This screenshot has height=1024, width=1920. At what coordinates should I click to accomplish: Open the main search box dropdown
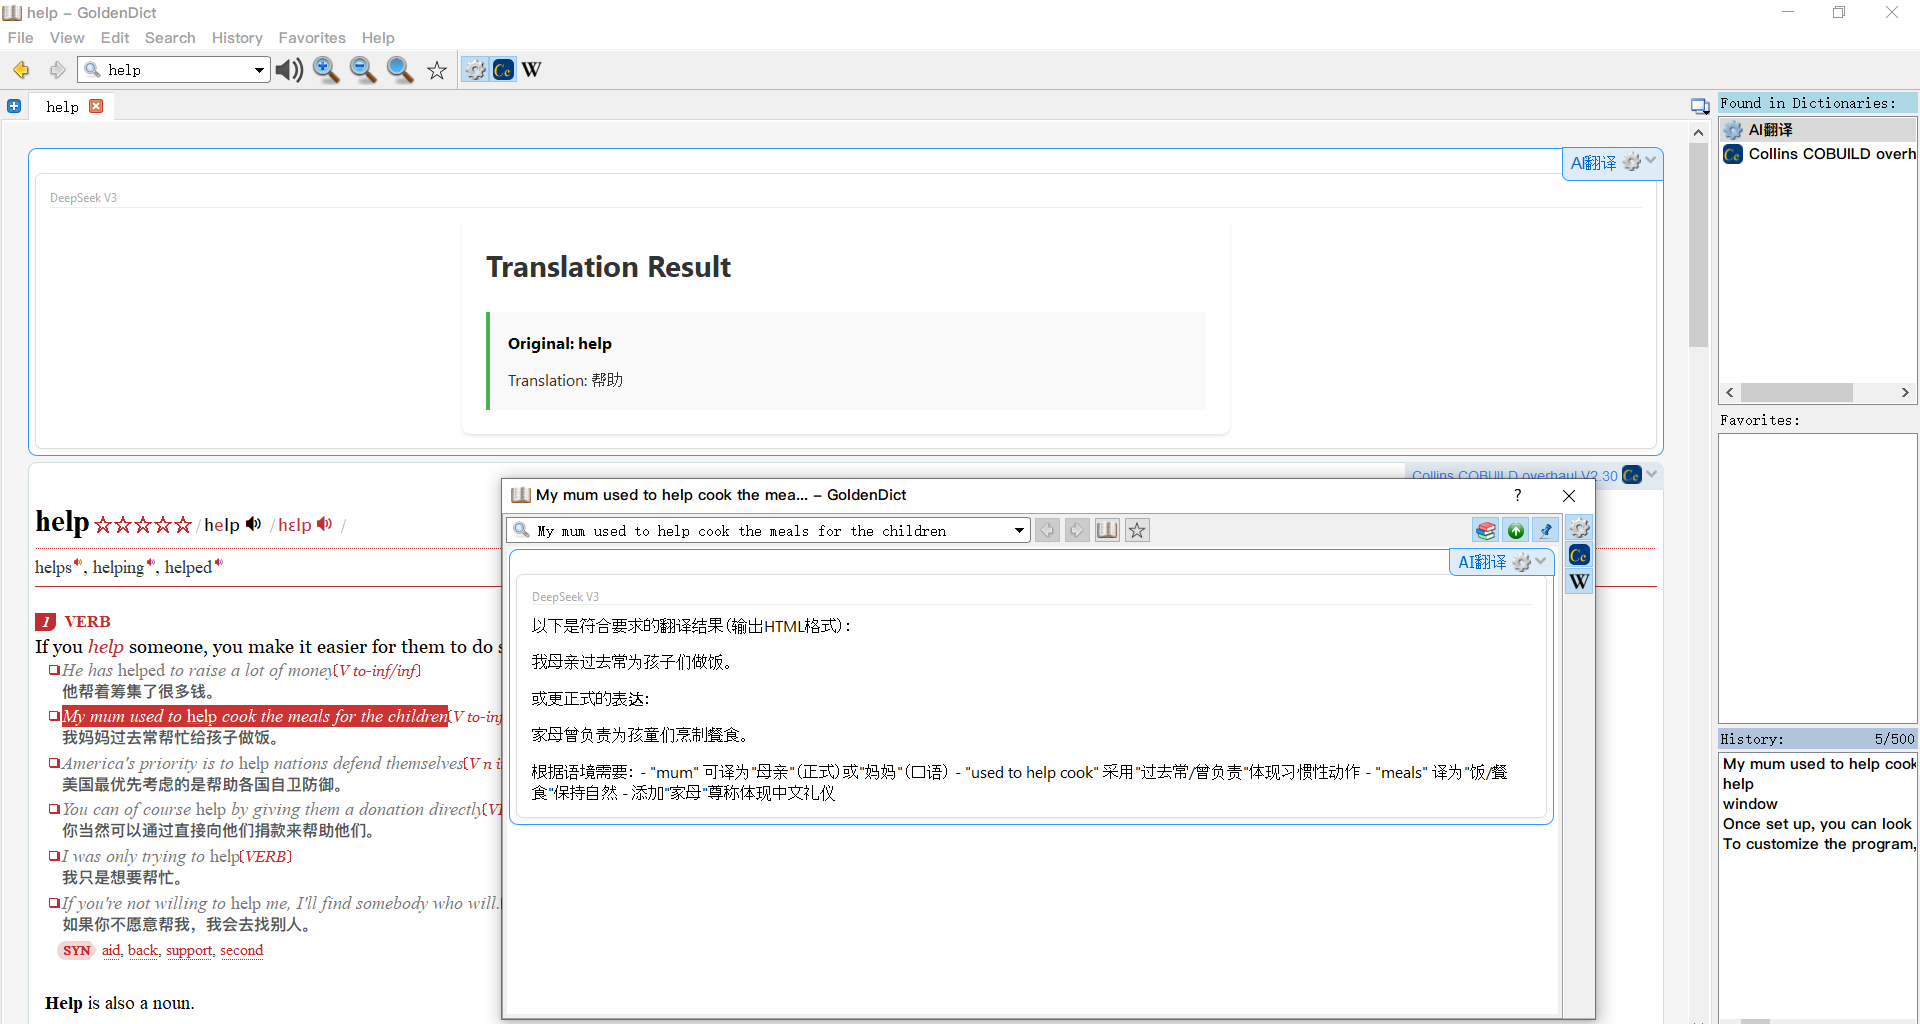tap(259, 70)
